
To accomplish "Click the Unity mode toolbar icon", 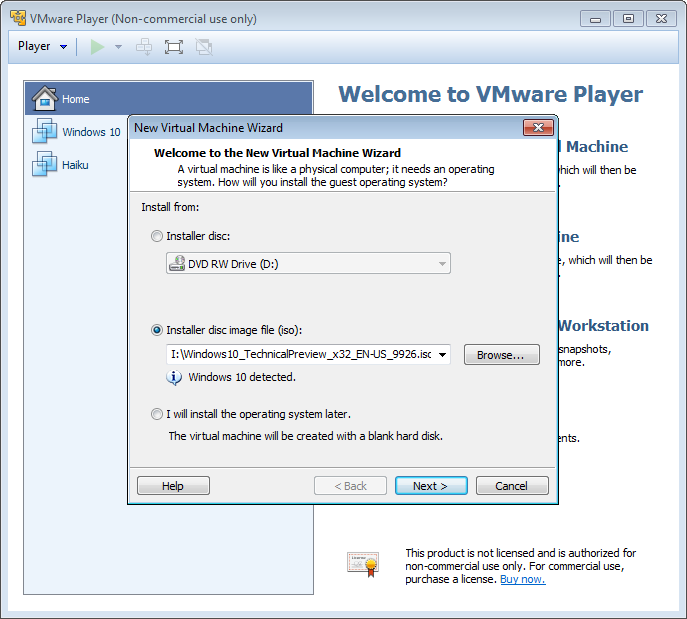I will coord(204,47).
